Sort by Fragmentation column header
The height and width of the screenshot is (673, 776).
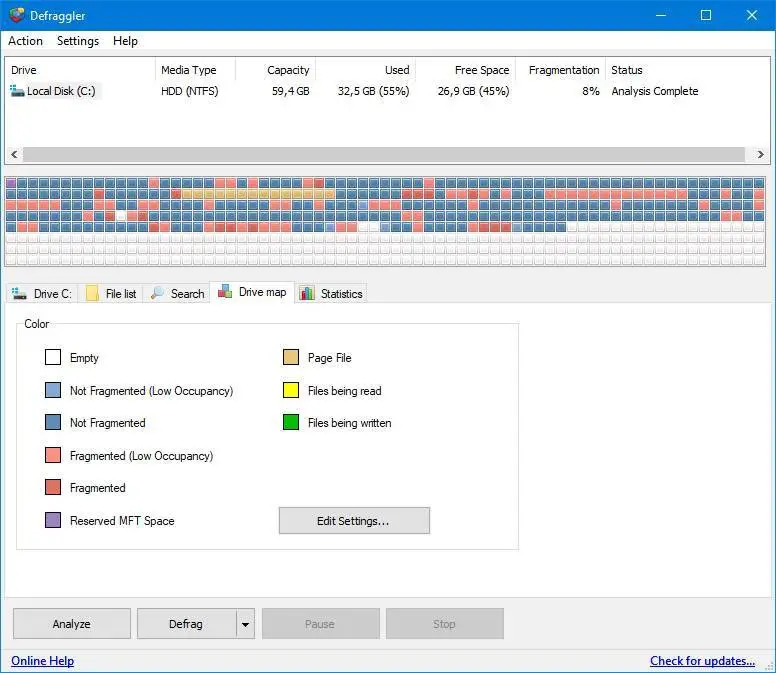point(561,70)
